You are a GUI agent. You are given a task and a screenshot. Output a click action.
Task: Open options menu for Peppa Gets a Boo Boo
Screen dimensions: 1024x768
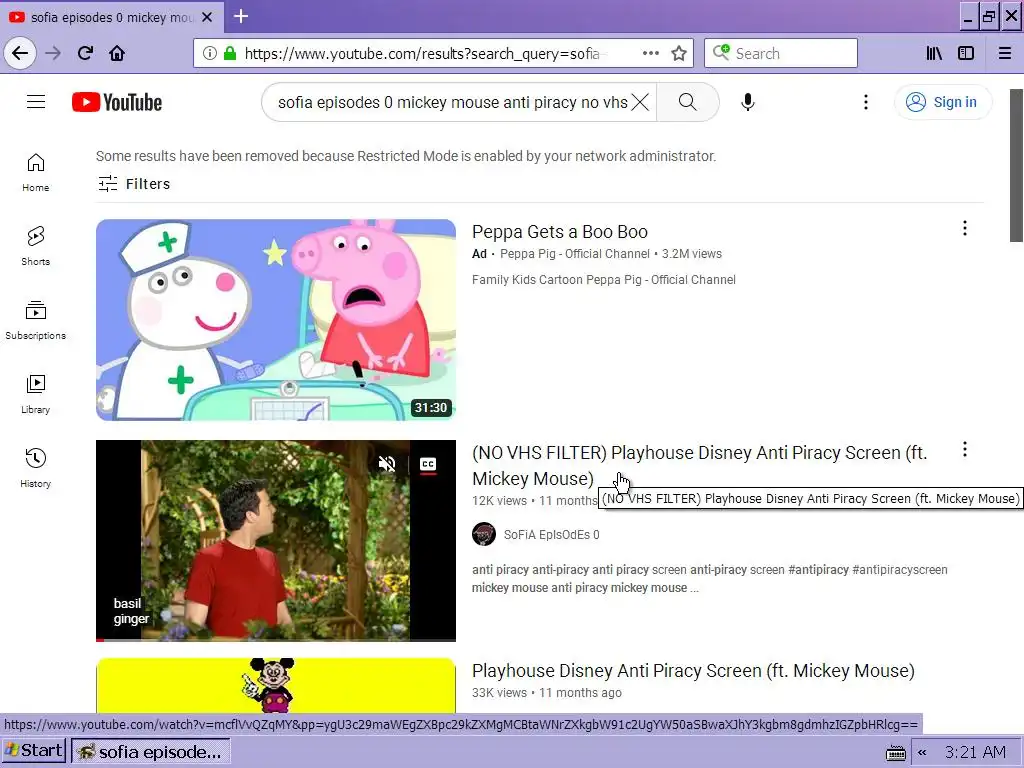click(965, 228)
